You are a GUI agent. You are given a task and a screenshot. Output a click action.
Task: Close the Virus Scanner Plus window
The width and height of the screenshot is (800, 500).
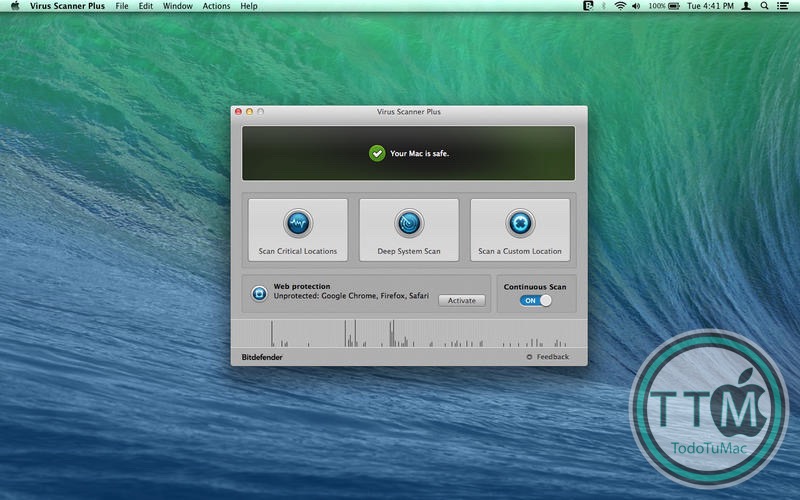tap(238, 111)
